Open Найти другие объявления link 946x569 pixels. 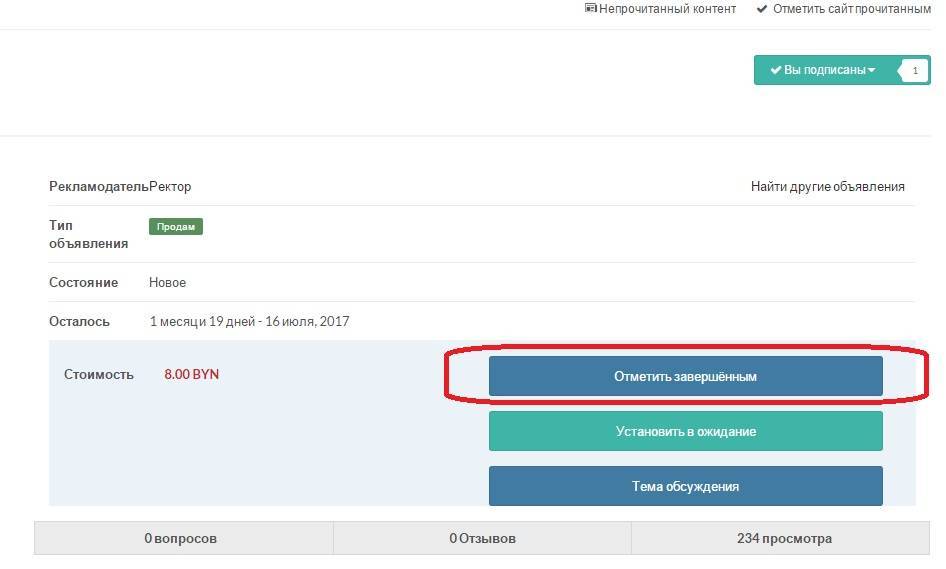click(827, 187)
